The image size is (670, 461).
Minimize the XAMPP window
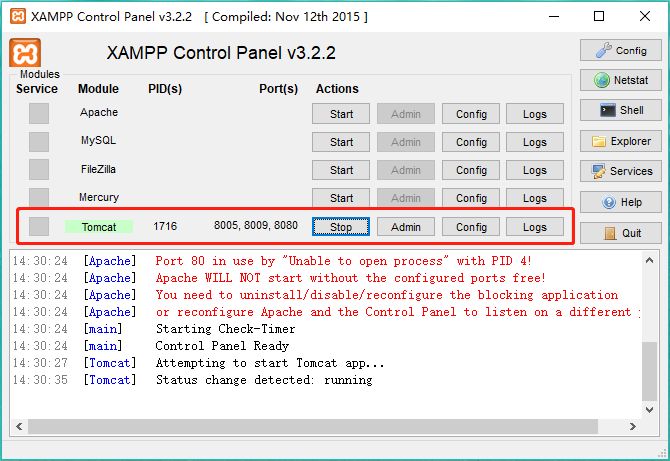tap(554, 16)
